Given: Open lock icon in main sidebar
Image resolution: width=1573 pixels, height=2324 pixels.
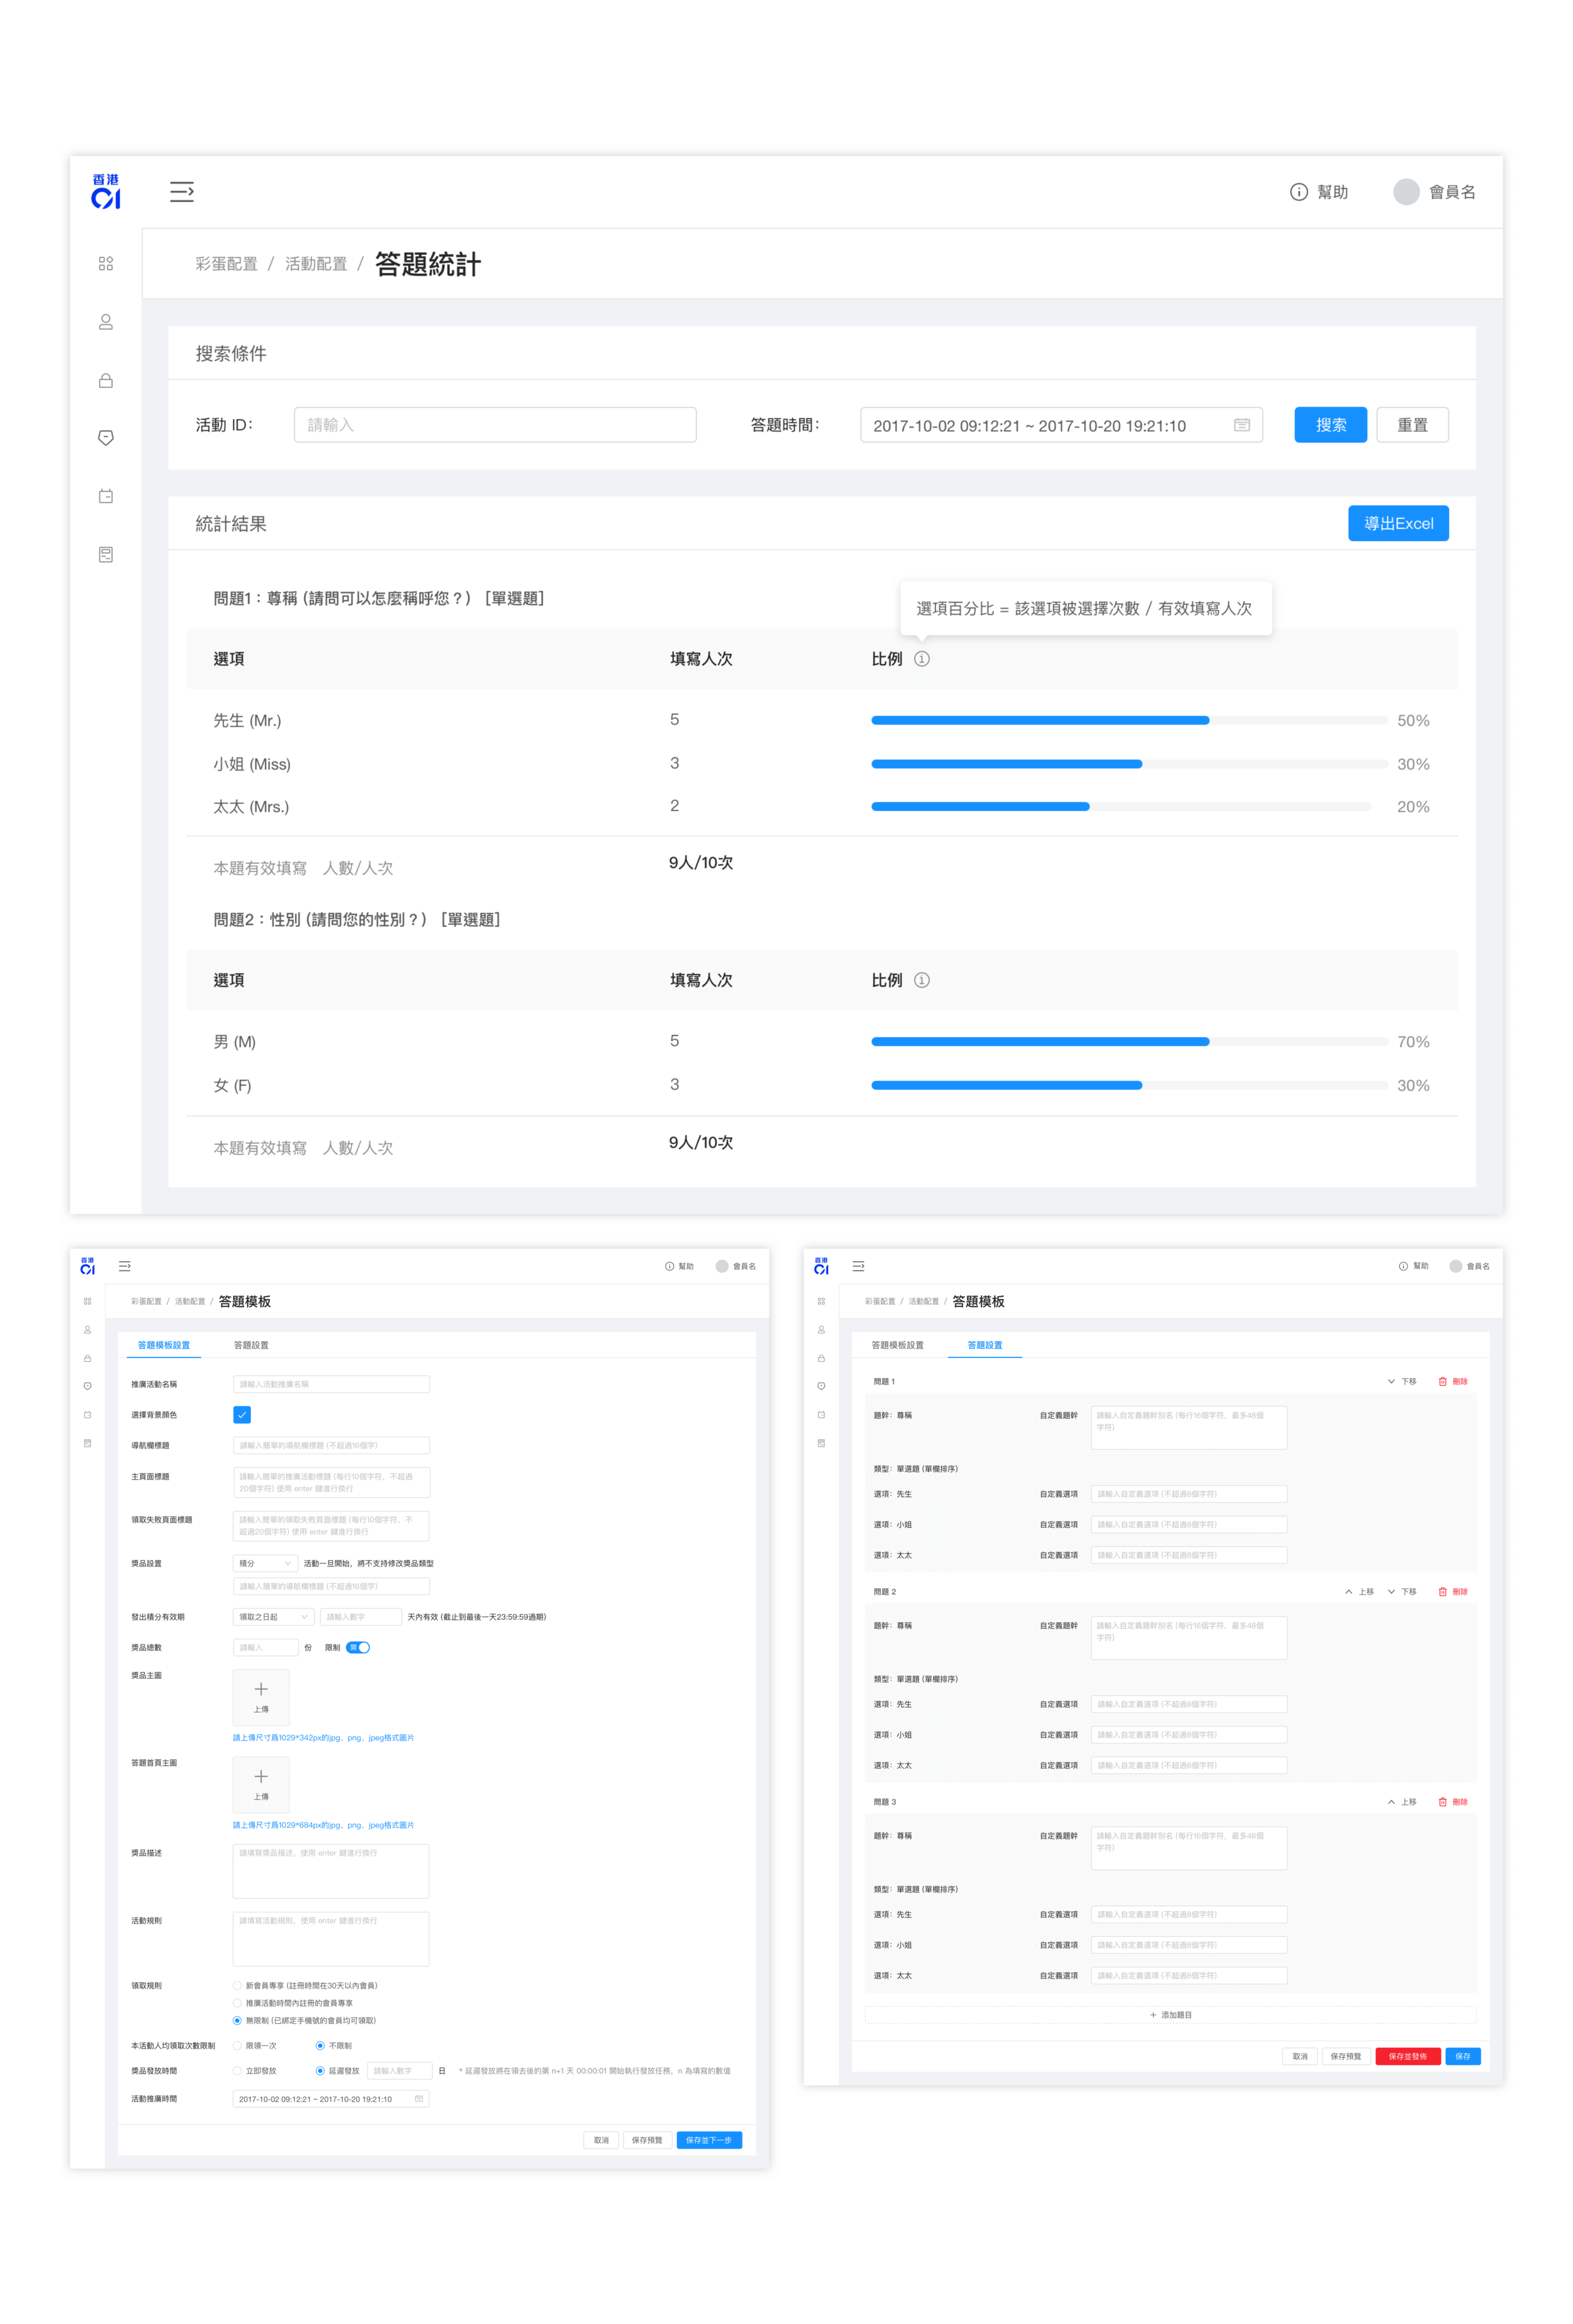Looking at the screenshot, I should [x=106, y=380].
